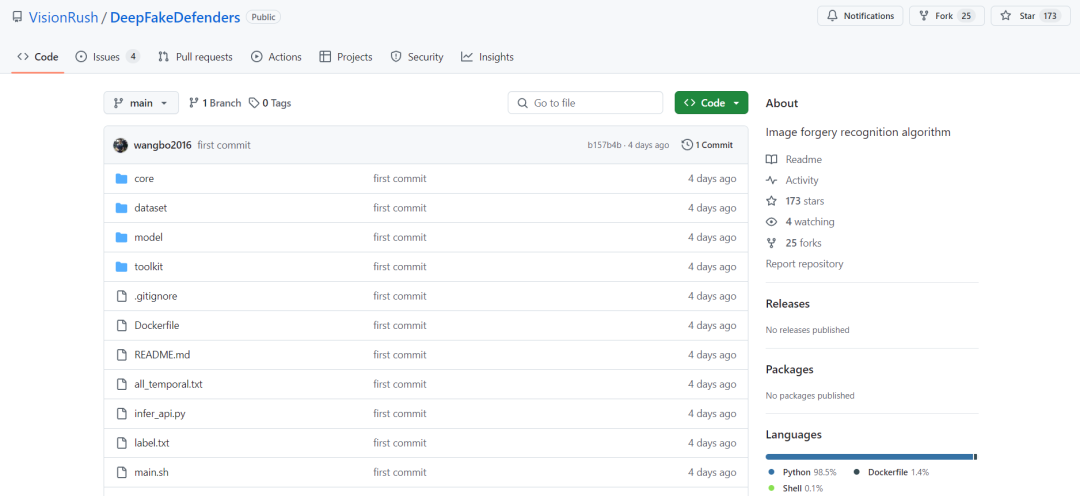Open commit hash b157b4b

tap(604, 145)
